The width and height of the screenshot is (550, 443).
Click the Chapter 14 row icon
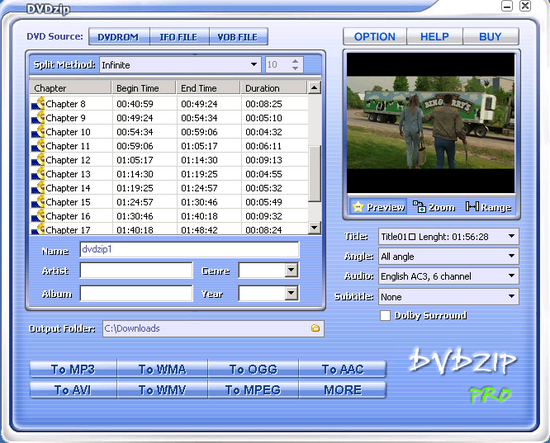tap(38, 188)
